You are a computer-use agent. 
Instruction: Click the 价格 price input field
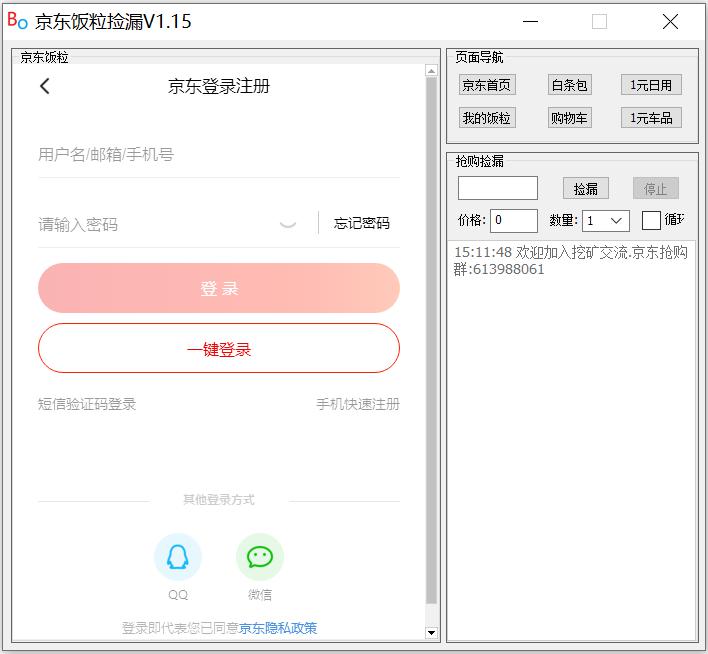pos(514,220)
